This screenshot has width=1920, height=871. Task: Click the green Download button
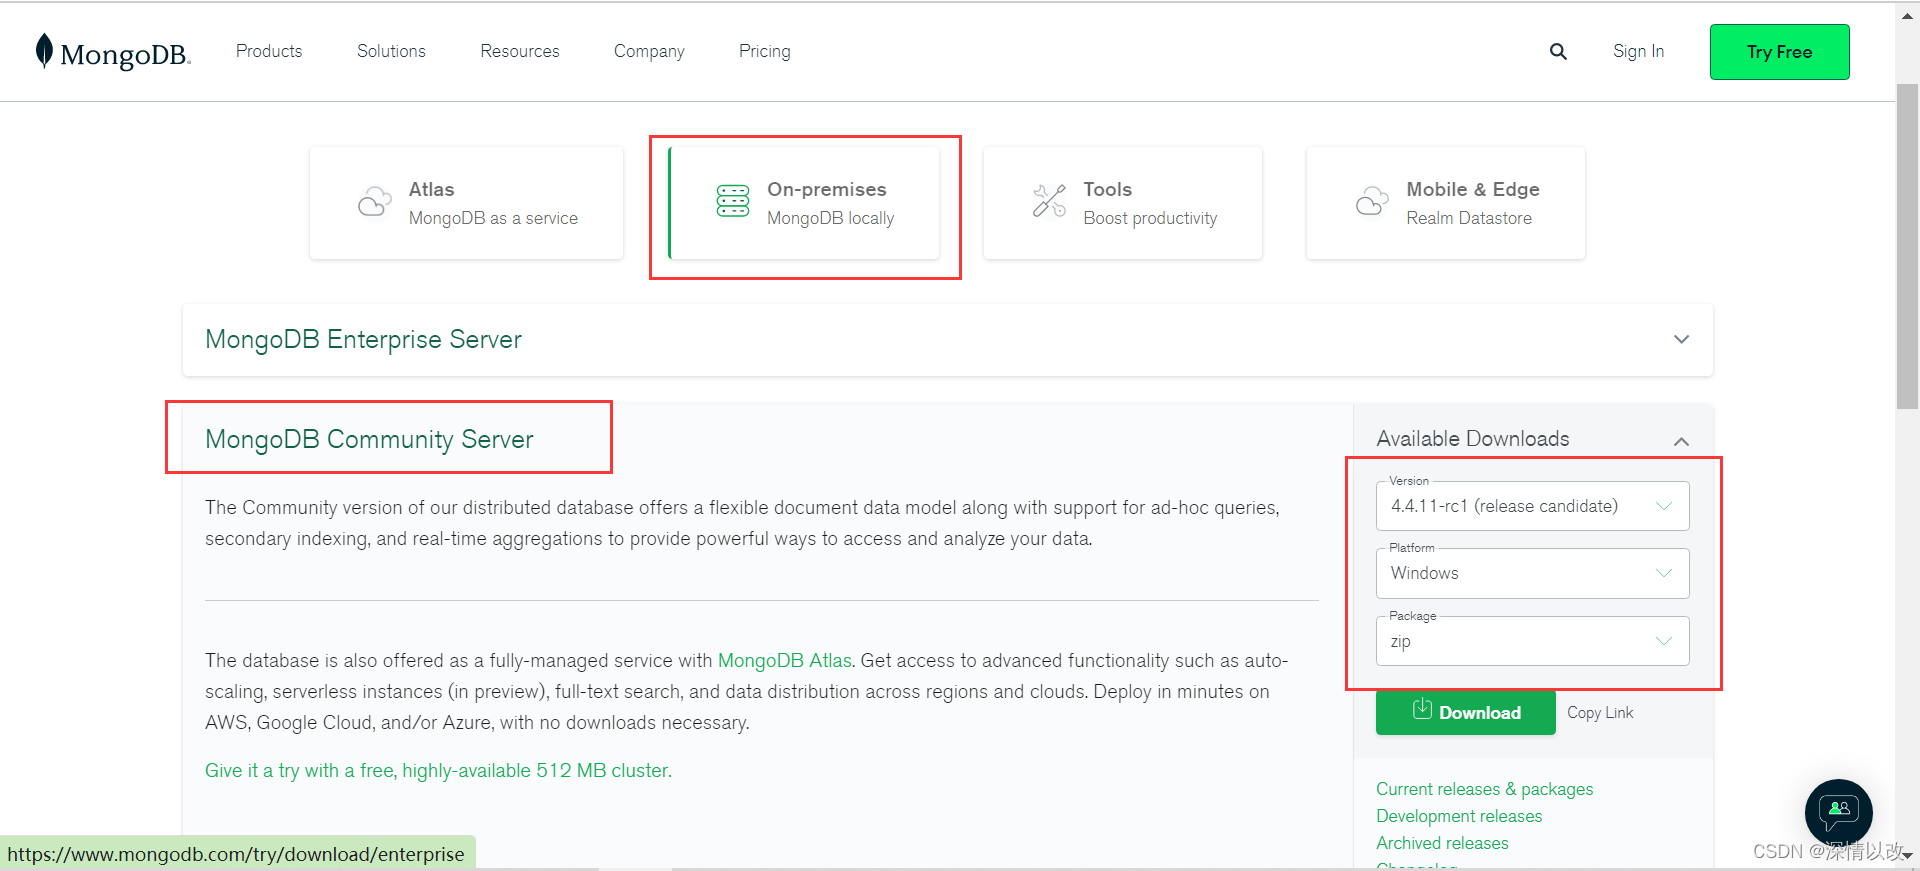(1466, 713)
